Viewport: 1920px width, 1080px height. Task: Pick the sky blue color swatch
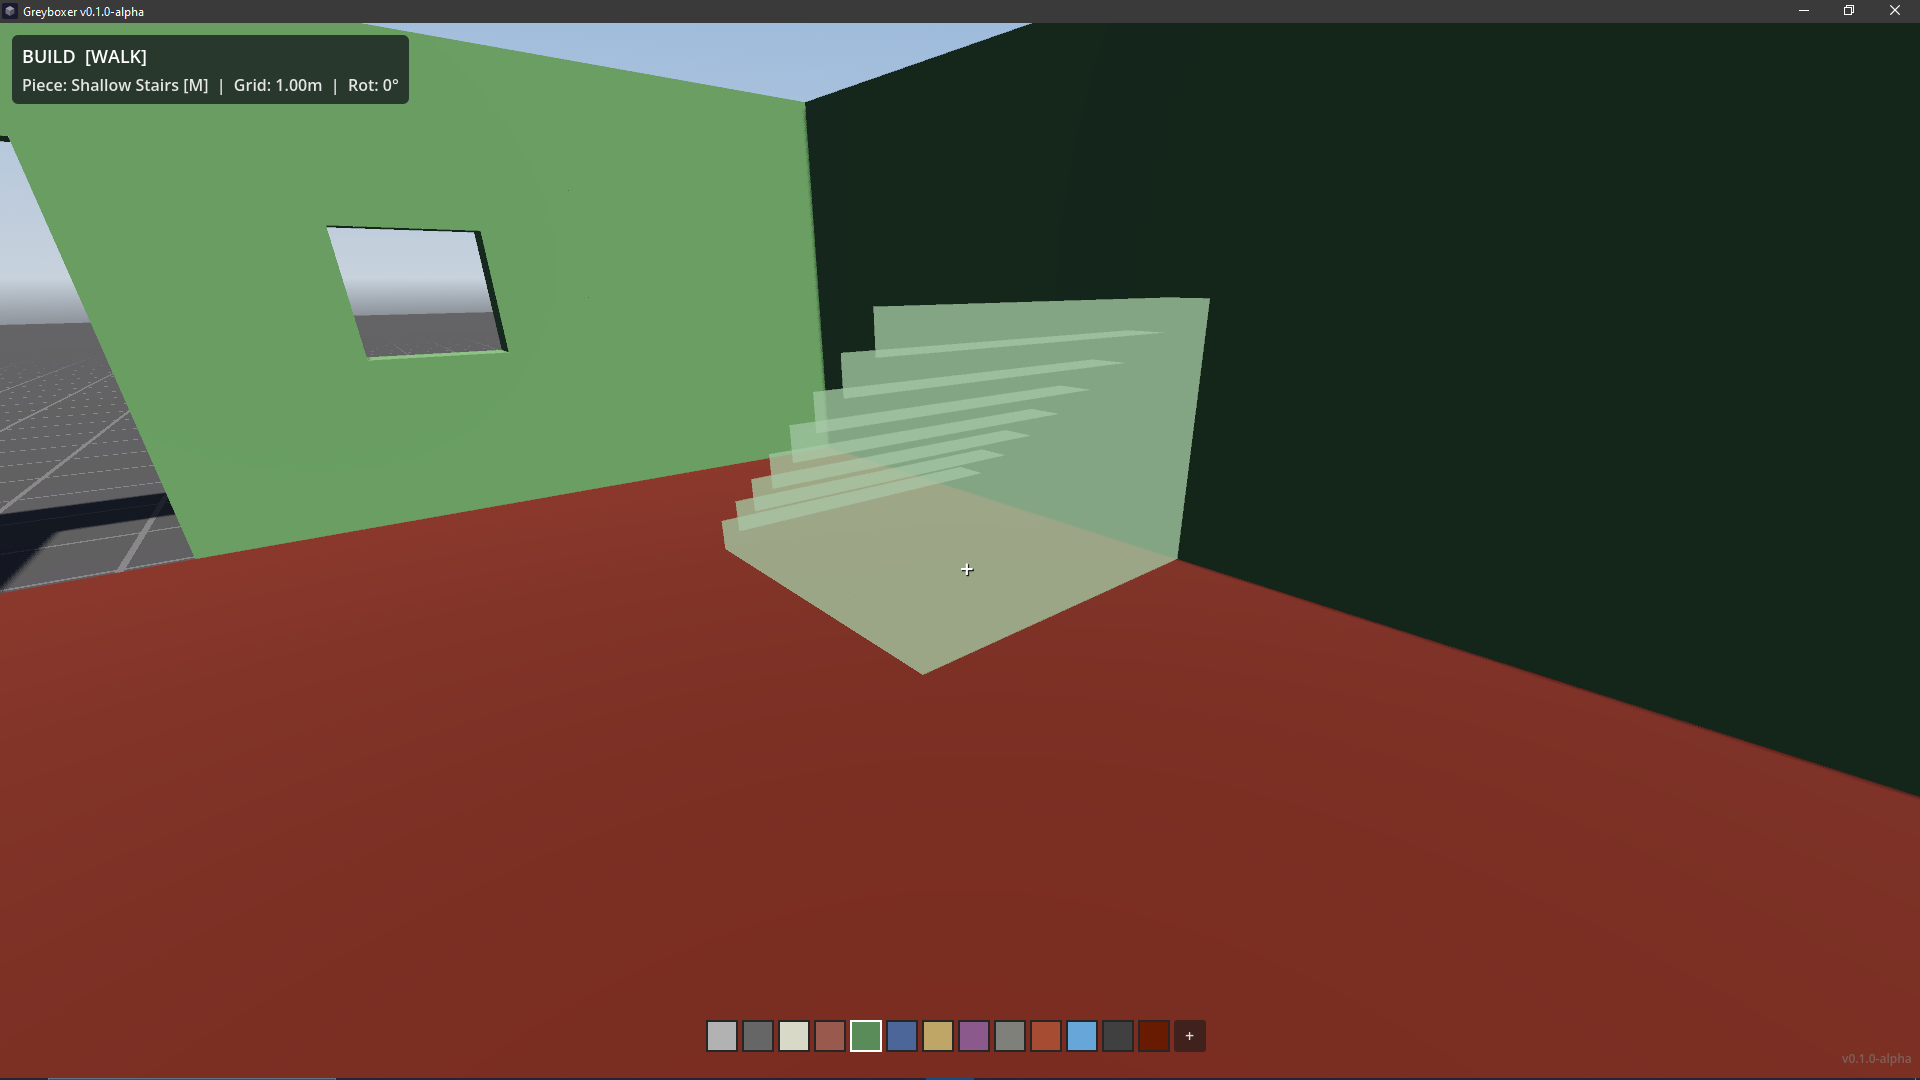[1081, 1036]
